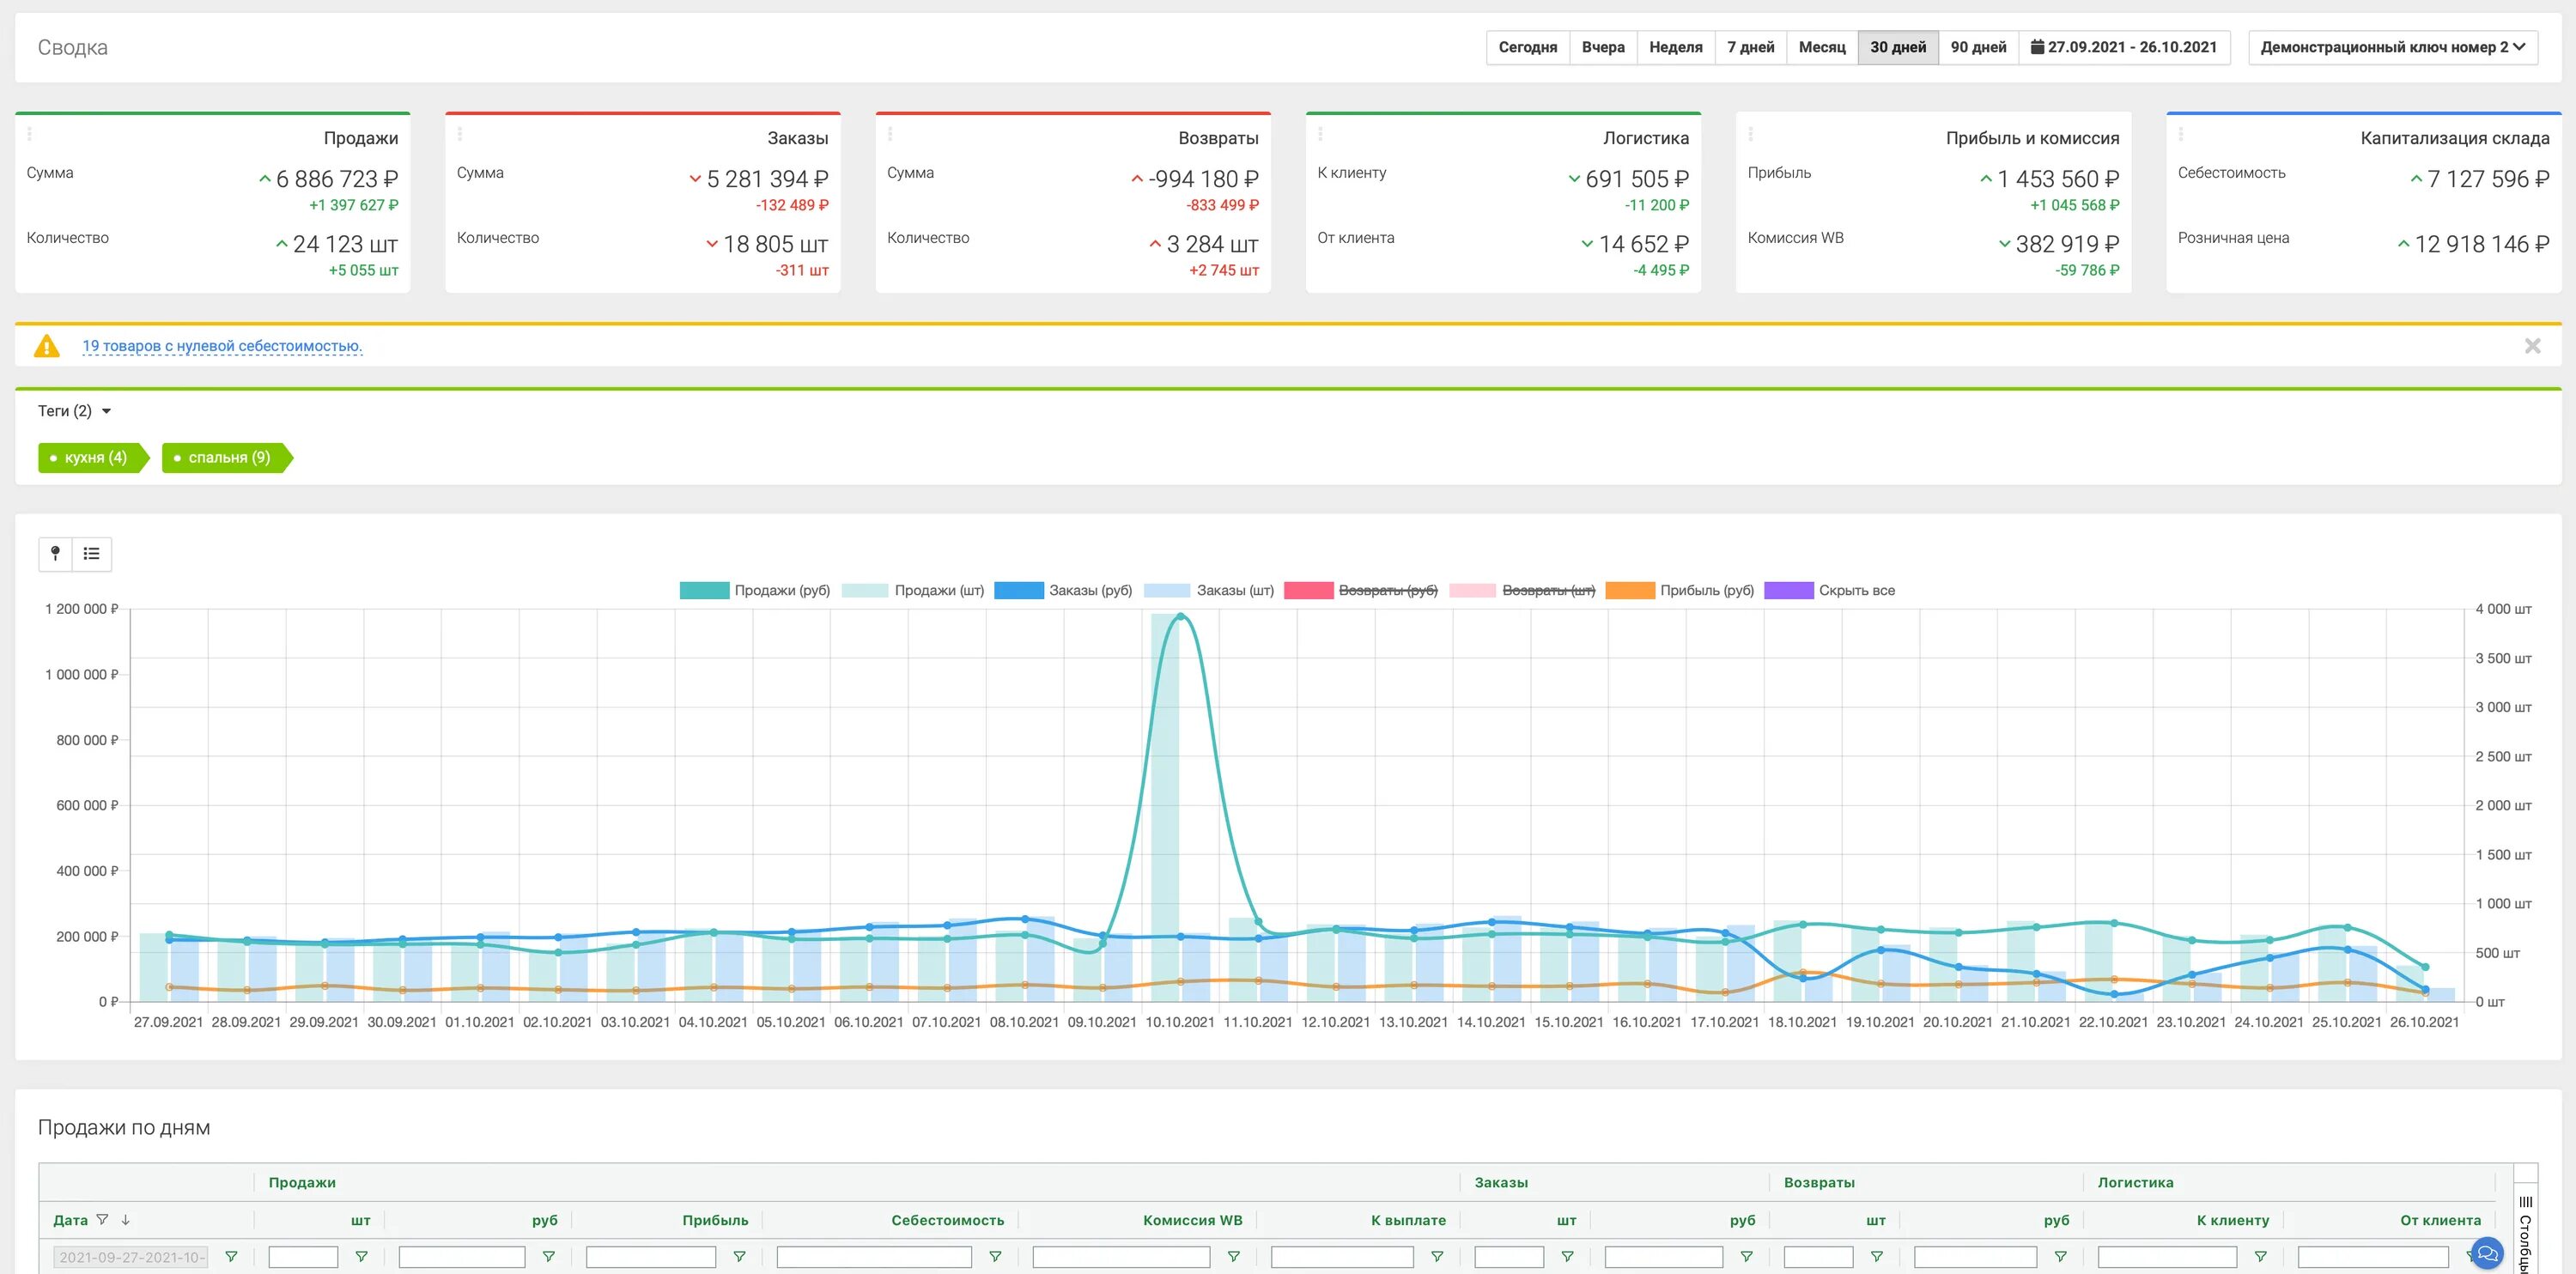Click filter icon for К клиенту column
2576x1274 pixels.
(x=2261, y=1257)
